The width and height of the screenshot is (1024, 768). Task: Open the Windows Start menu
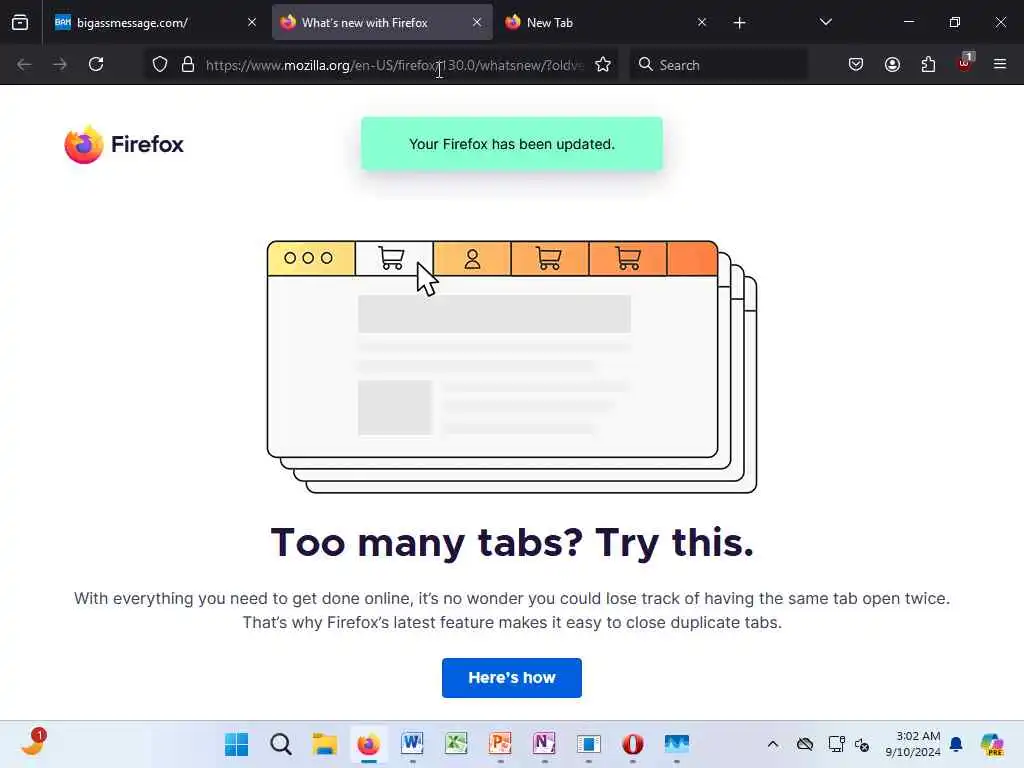(x=236, y=744)
